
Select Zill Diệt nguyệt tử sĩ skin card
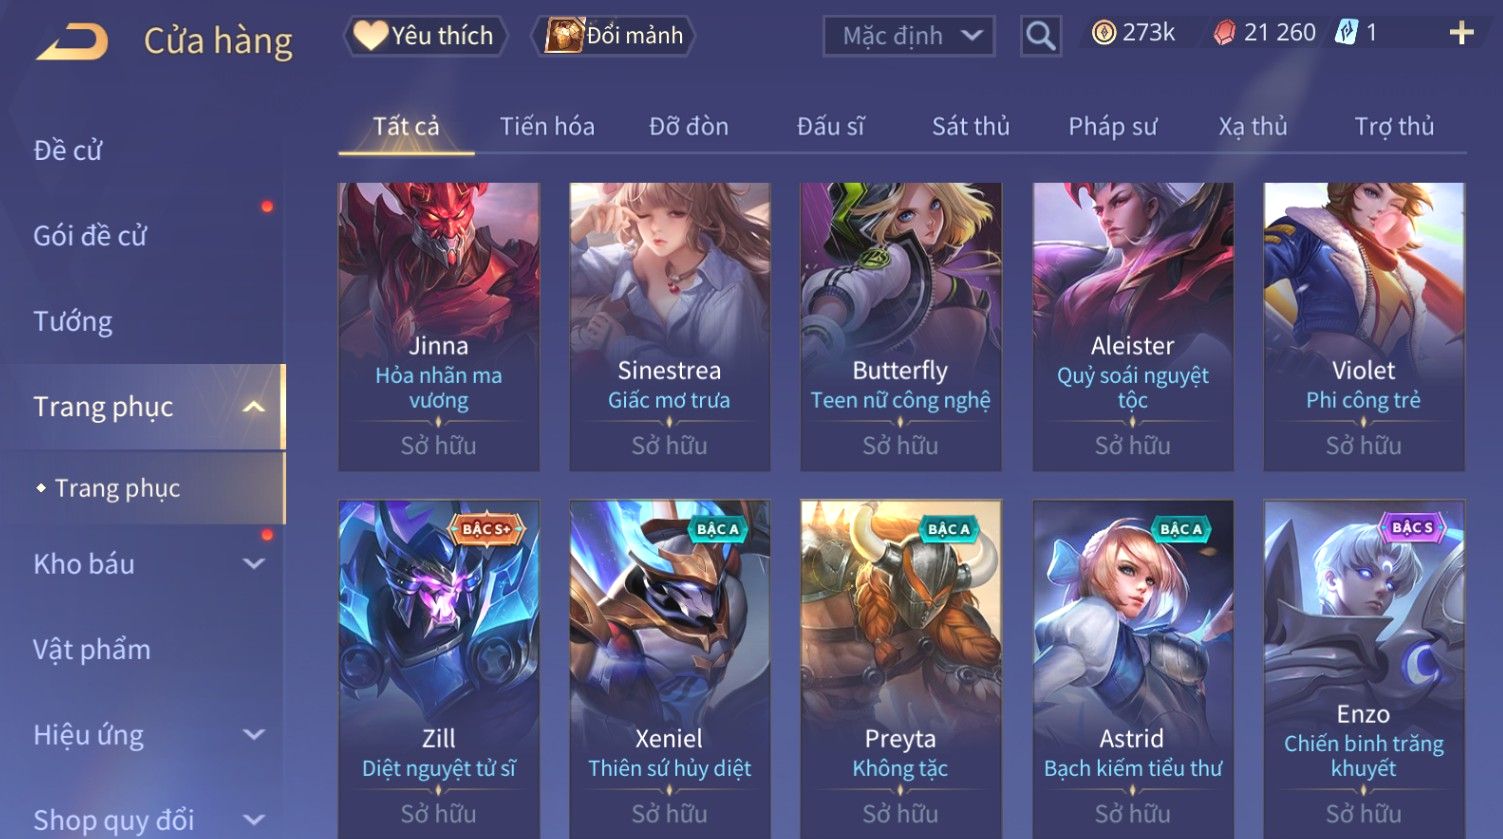[438, 669]
